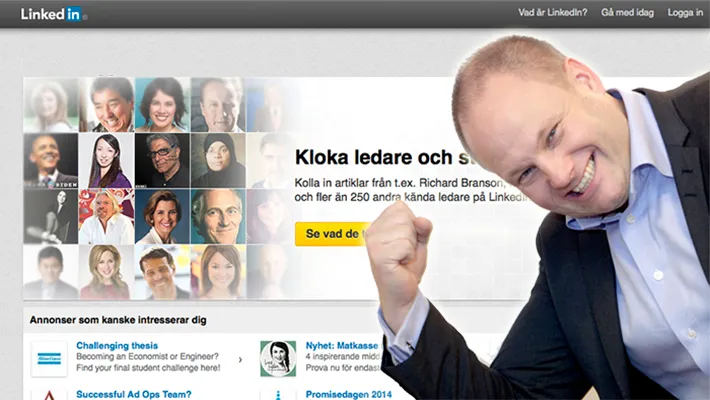Select the man in white shirt on red background thumbnail
The height and width of the screenshot is (400, 710).
pos(106,217)
